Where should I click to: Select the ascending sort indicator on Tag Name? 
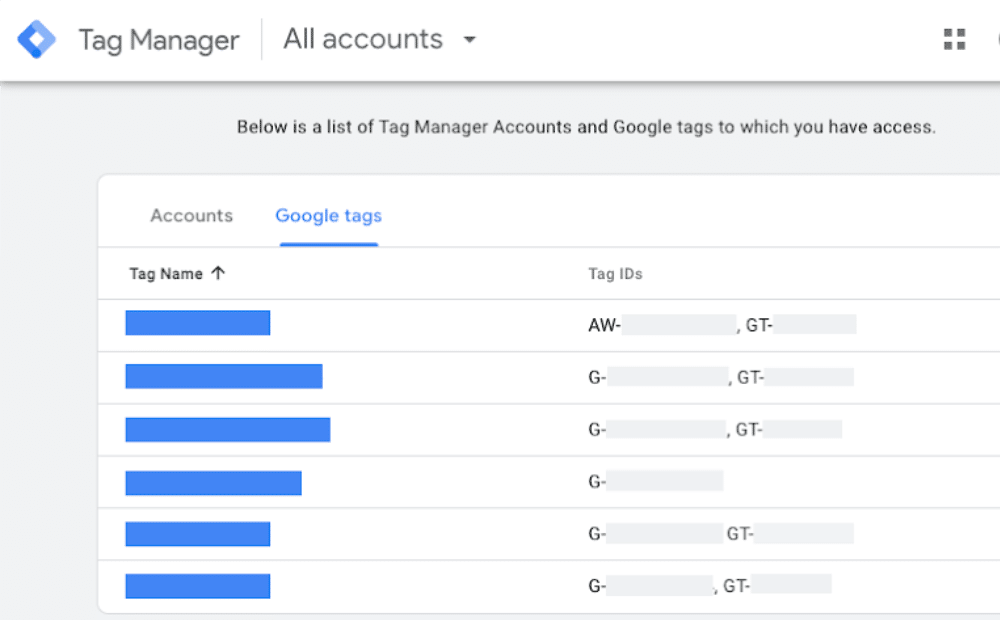point(219,272)
